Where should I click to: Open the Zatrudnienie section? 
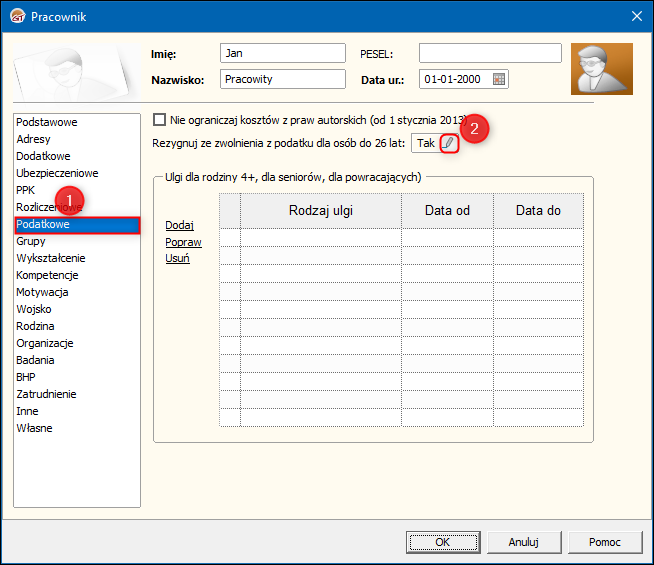coord(46,394)
